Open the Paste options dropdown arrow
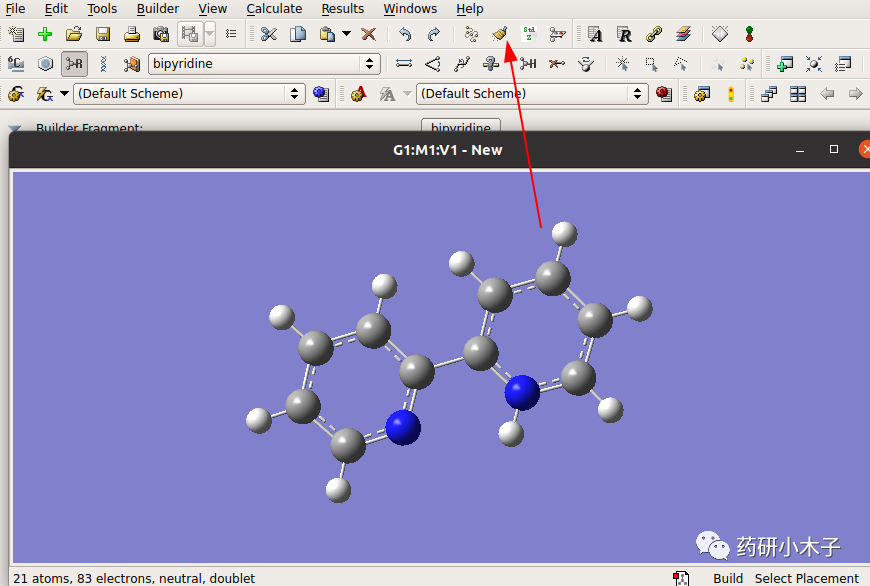870x586 pixels. [346, 34]
